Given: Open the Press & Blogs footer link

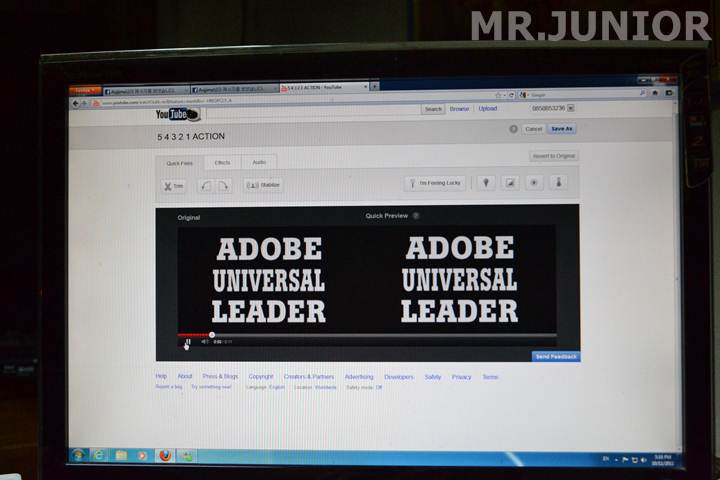Looking at the screenshot, I should 220,376.
